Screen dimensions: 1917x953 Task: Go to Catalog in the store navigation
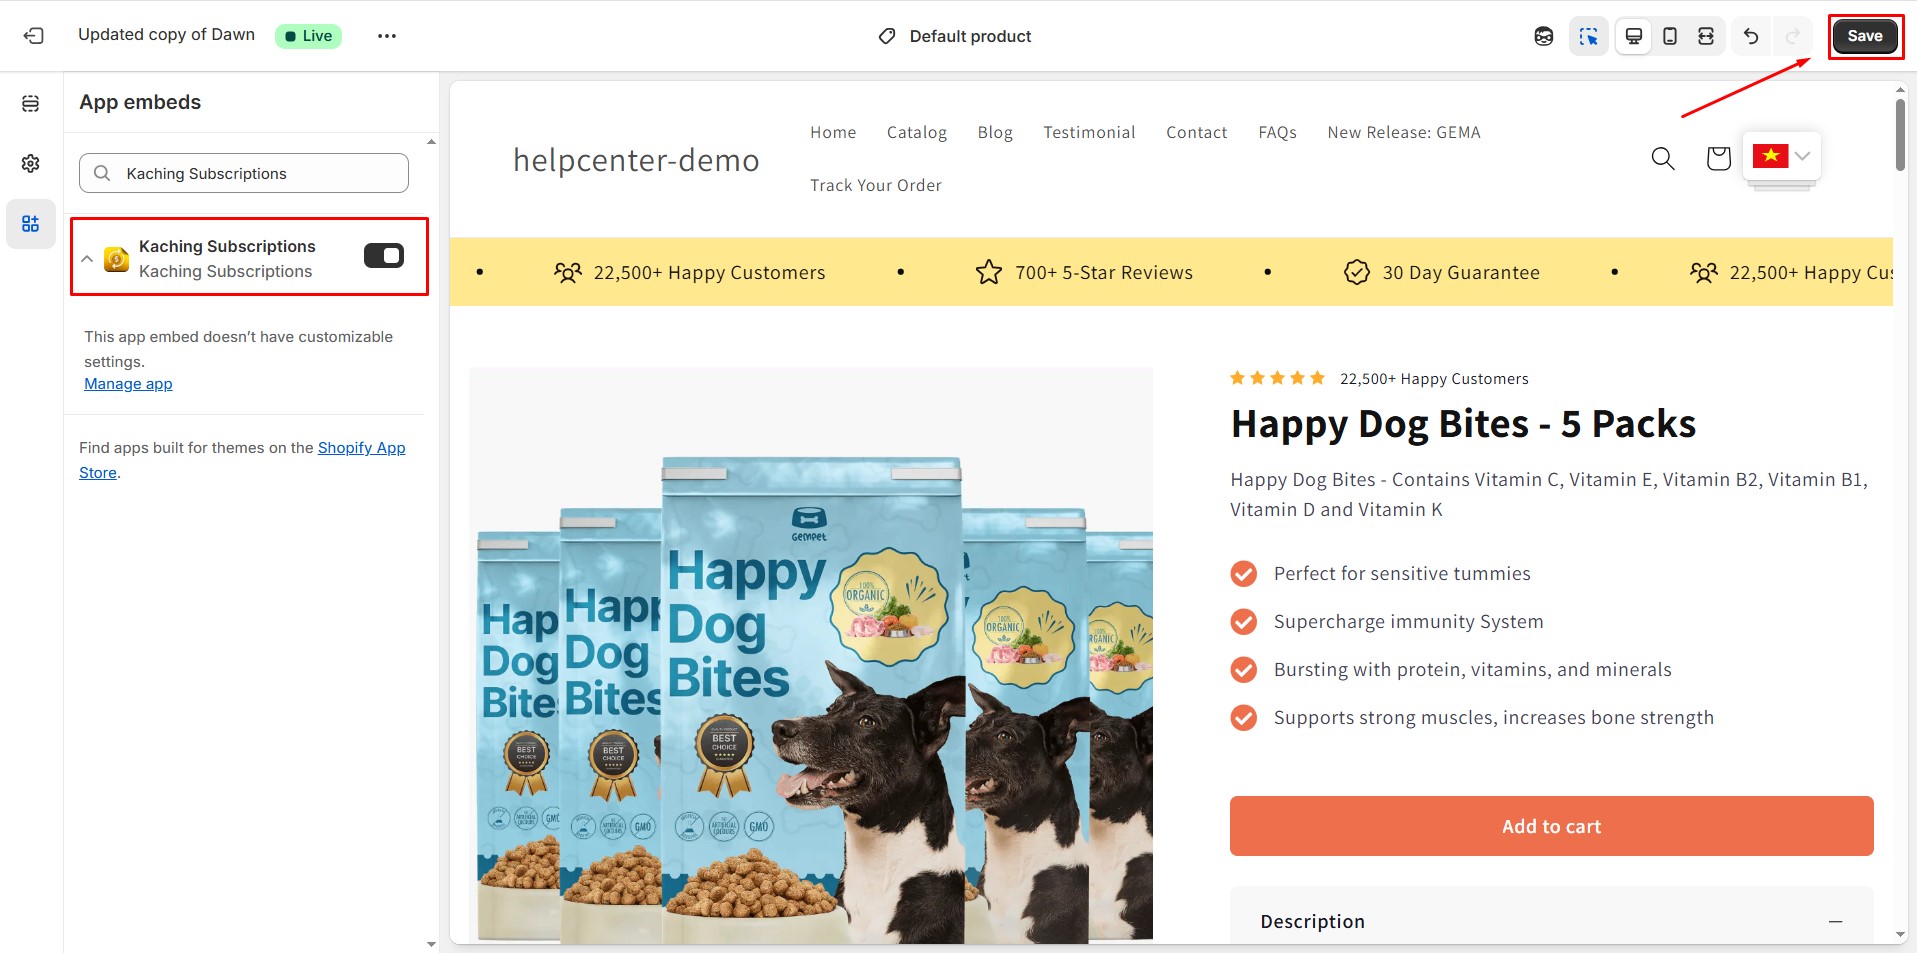coord(916,132)
